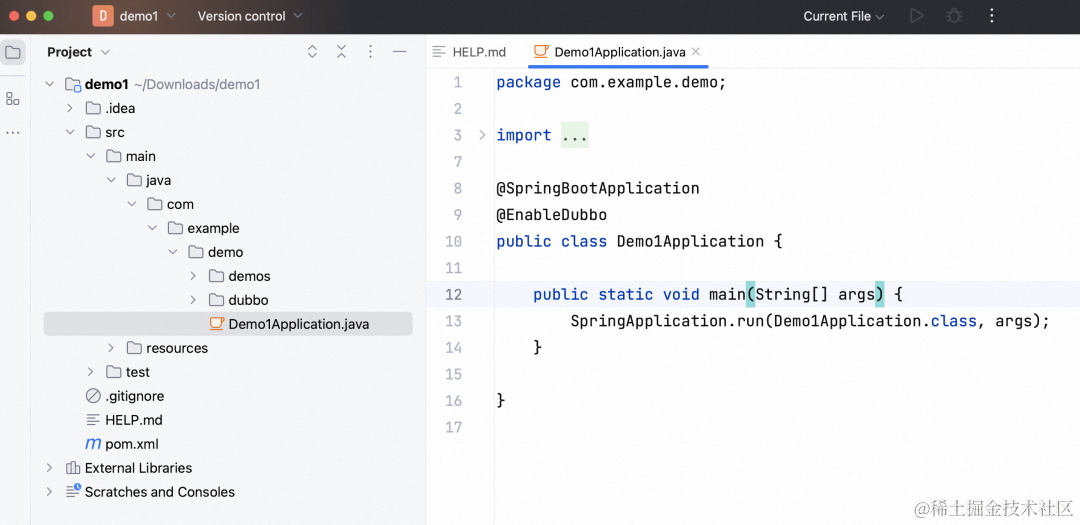Collapse the example package

pyautogui.click(x=152, y=228)
